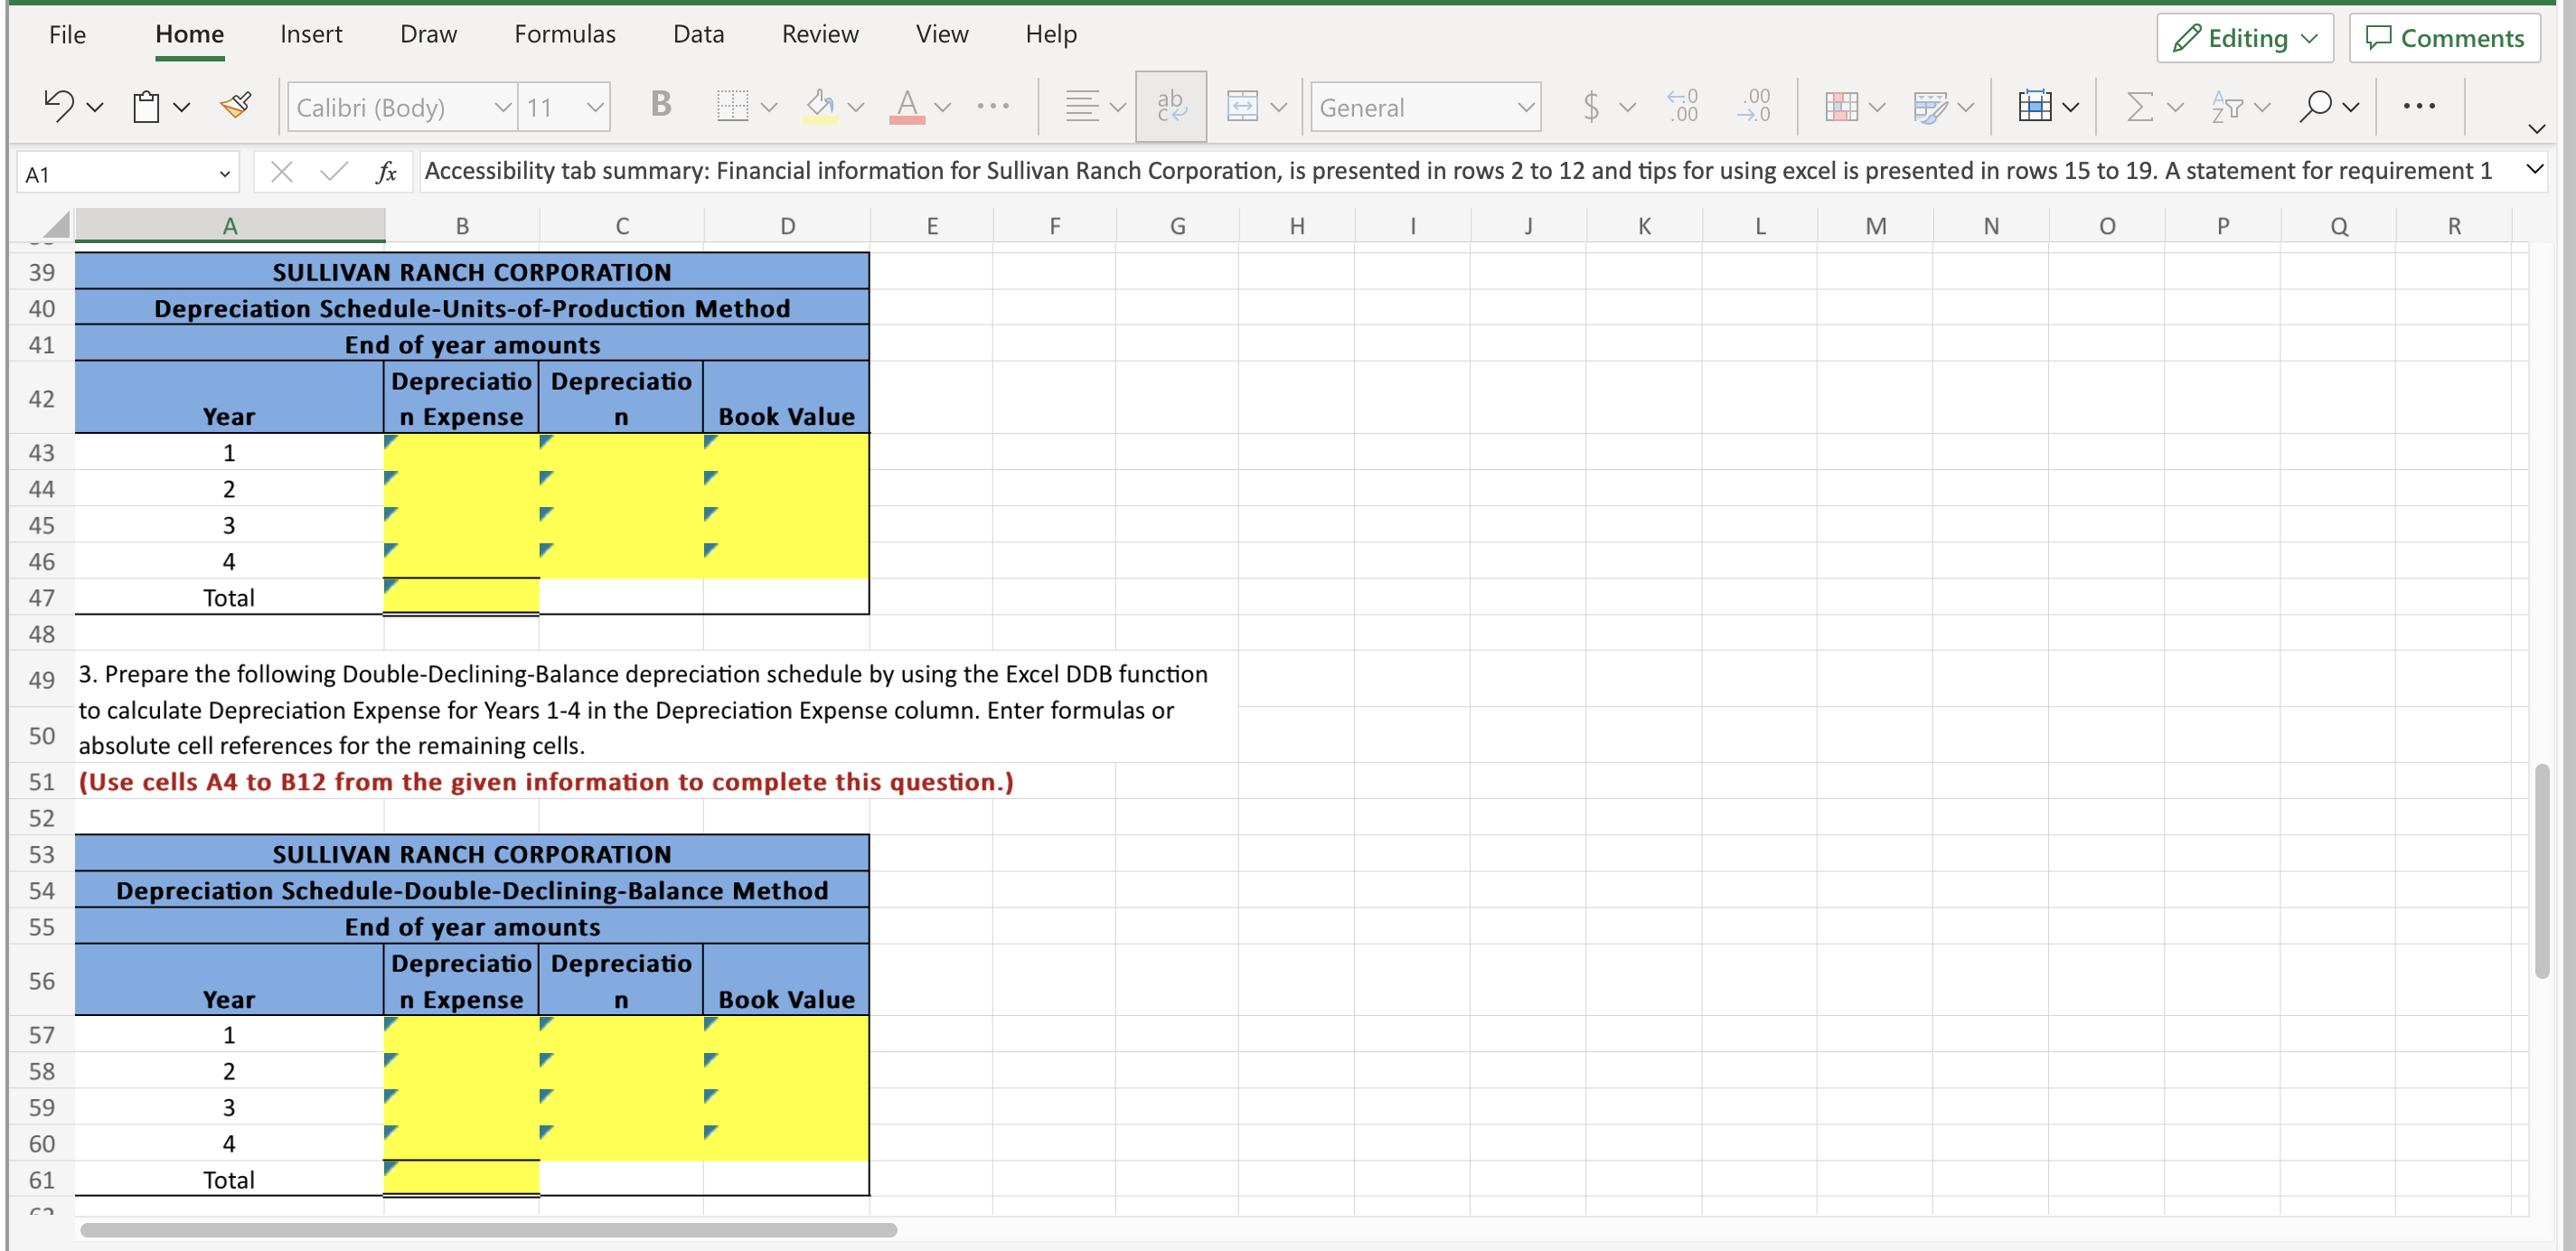Click the Undo icon
The image size is (2576, 1251).
pos(58,105)
